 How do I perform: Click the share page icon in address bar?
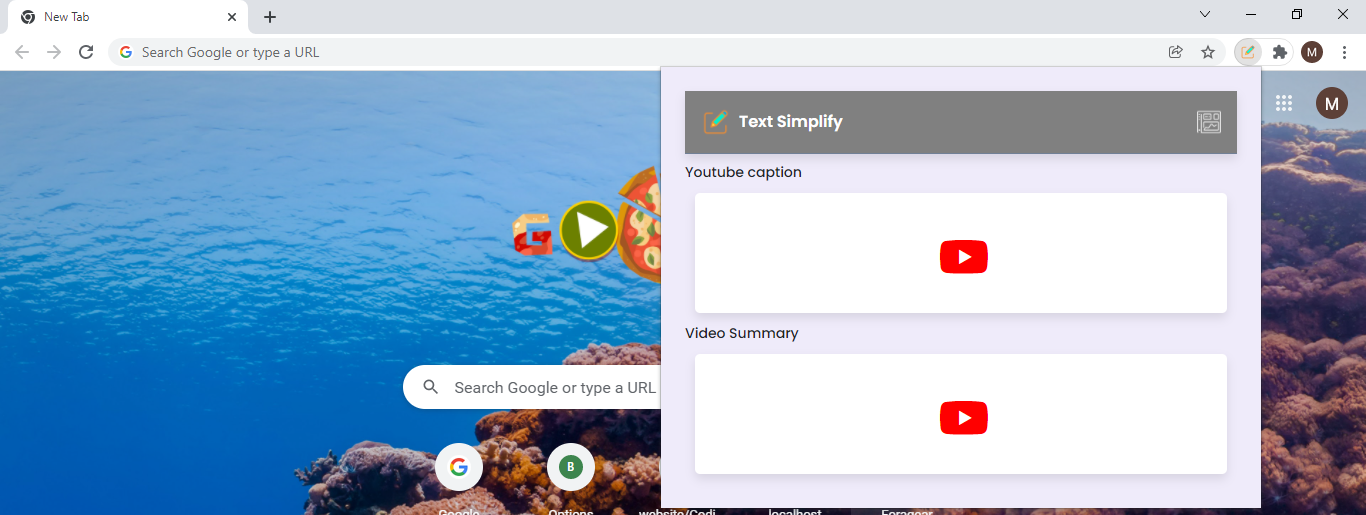click(1176, 52)
